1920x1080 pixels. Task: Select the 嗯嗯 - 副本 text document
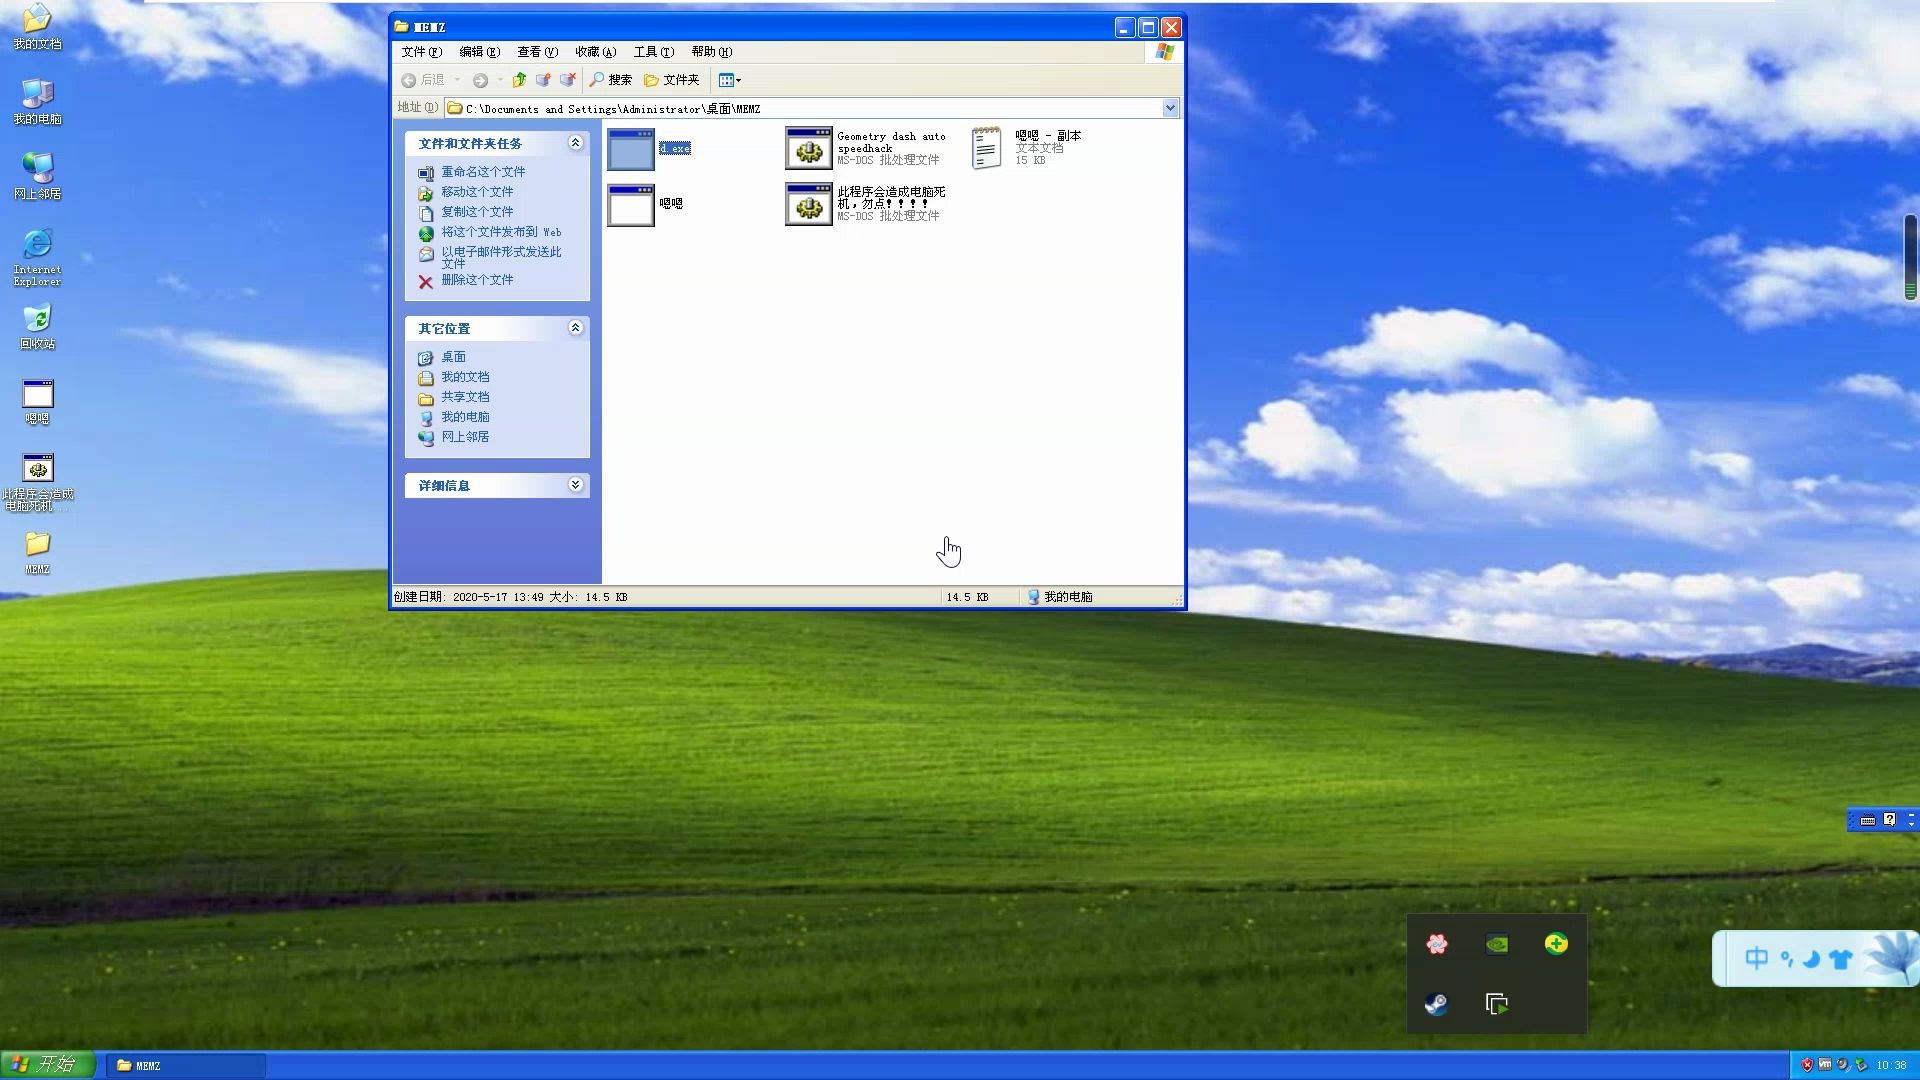click(987, 148)
